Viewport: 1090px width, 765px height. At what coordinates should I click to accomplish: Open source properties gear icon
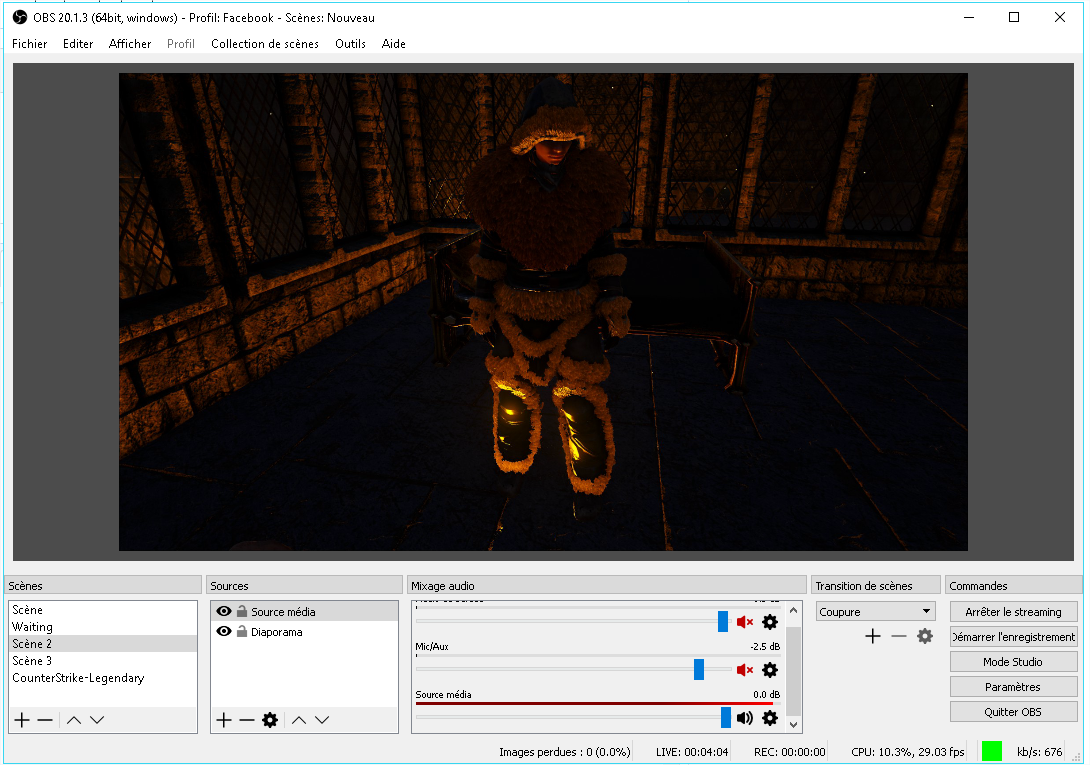pyautogui.click(x=270, y=720)
